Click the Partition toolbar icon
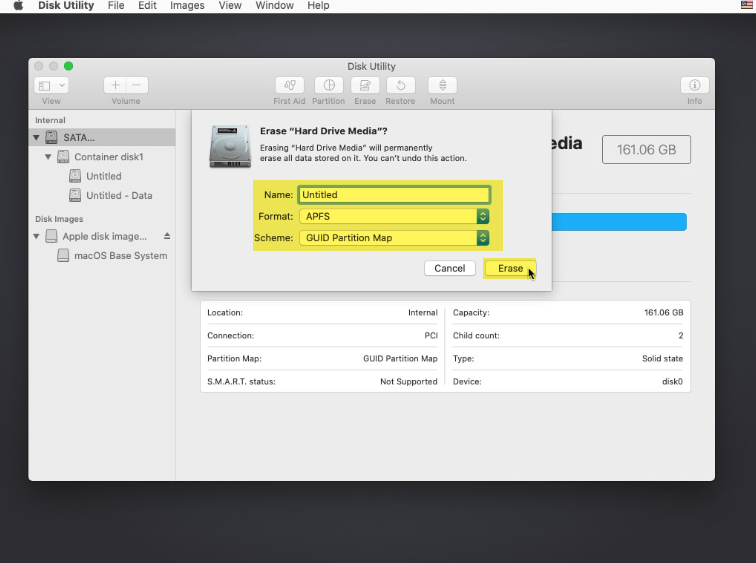The height and width of the screenshot is (563, 756). (x=329, y=85)
